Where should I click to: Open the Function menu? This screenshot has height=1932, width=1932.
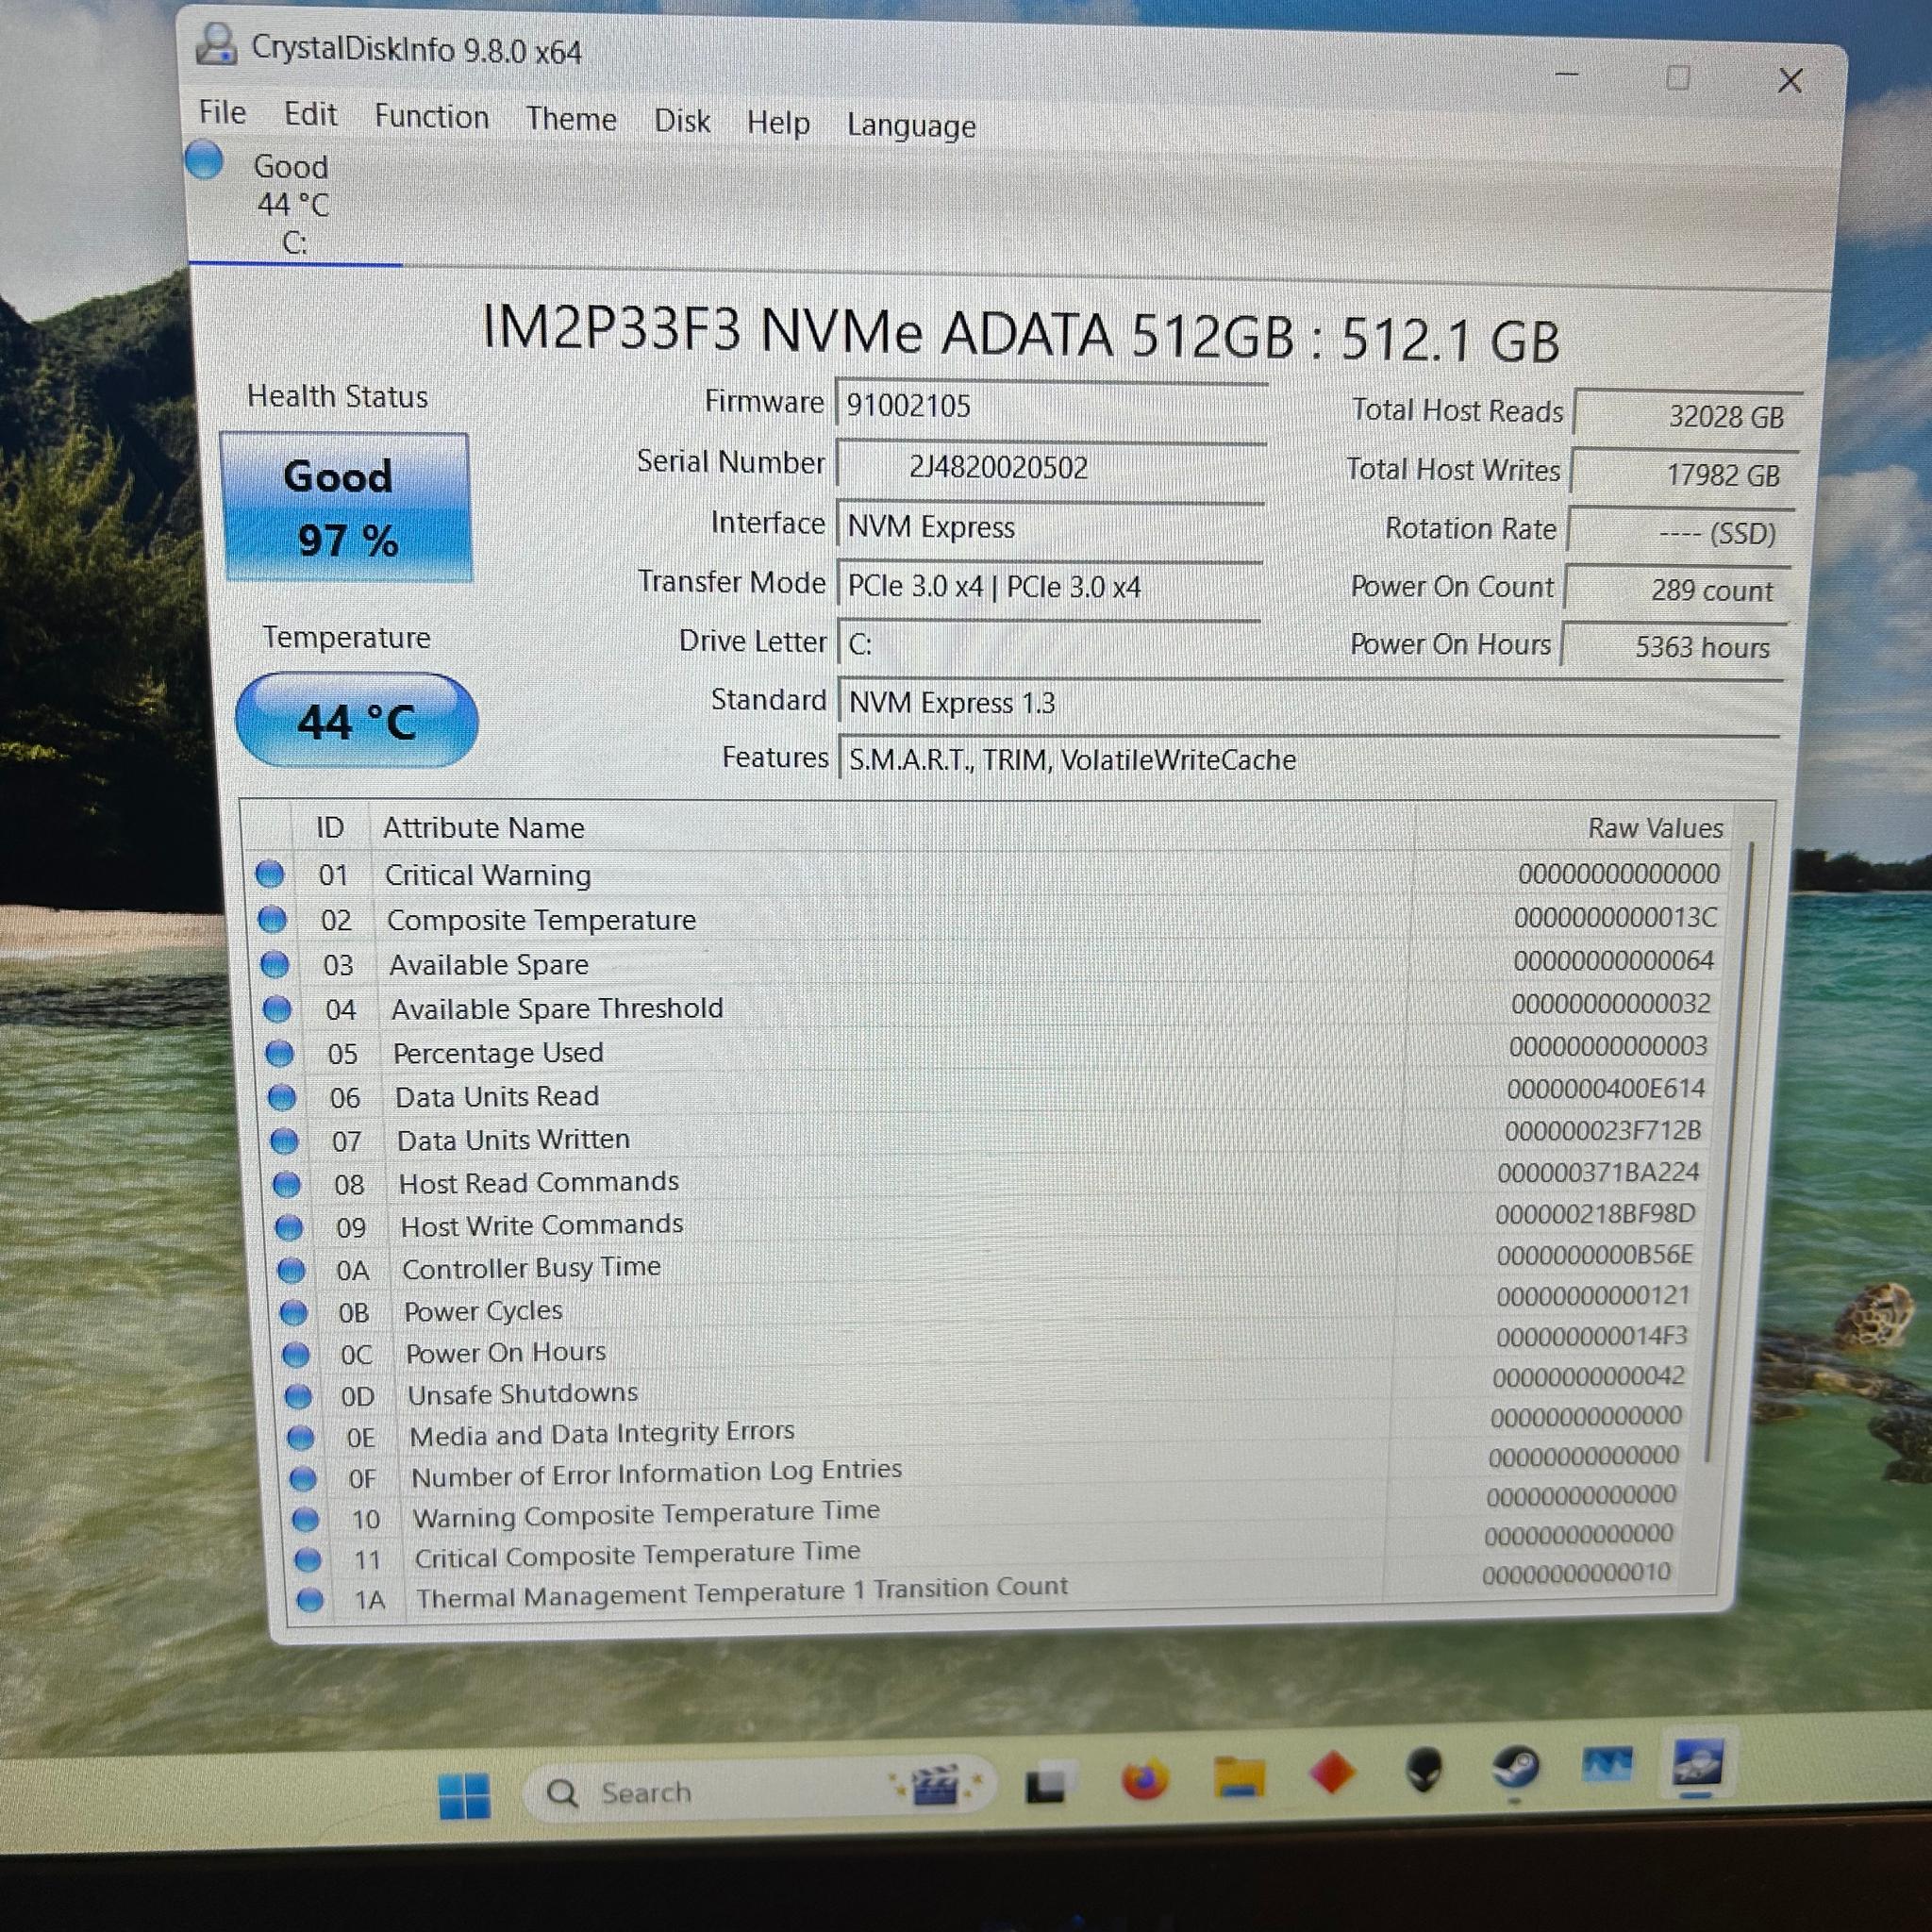click(x=432, y=117)
